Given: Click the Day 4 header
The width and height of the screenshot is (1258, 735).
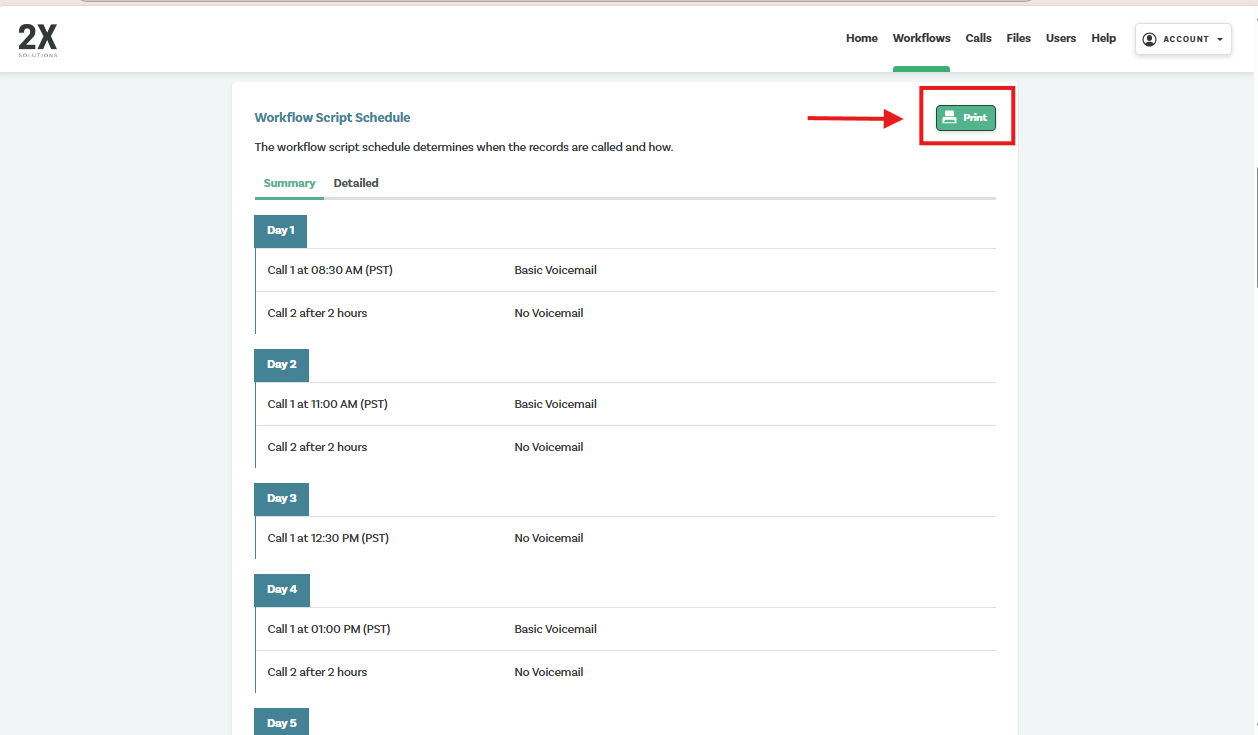Looking at the screenshot, I should pos(282,590).
